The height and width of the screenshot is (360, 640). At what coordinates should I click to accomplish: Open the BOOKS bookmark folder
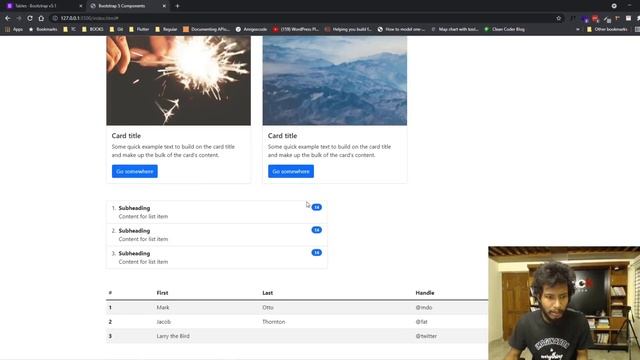coord(93,29)
